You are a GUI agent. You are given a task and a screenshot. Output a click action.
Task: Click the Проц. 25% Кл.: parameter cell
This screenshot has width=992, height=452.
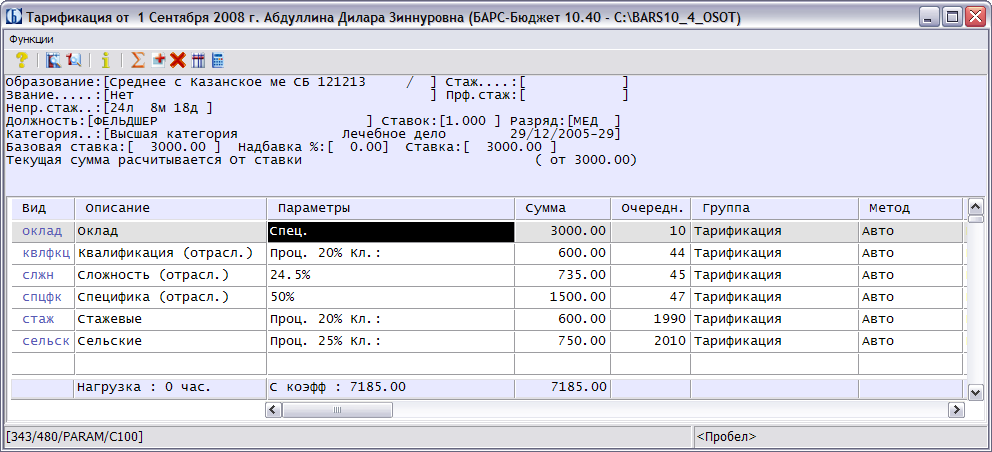[390, 341]
